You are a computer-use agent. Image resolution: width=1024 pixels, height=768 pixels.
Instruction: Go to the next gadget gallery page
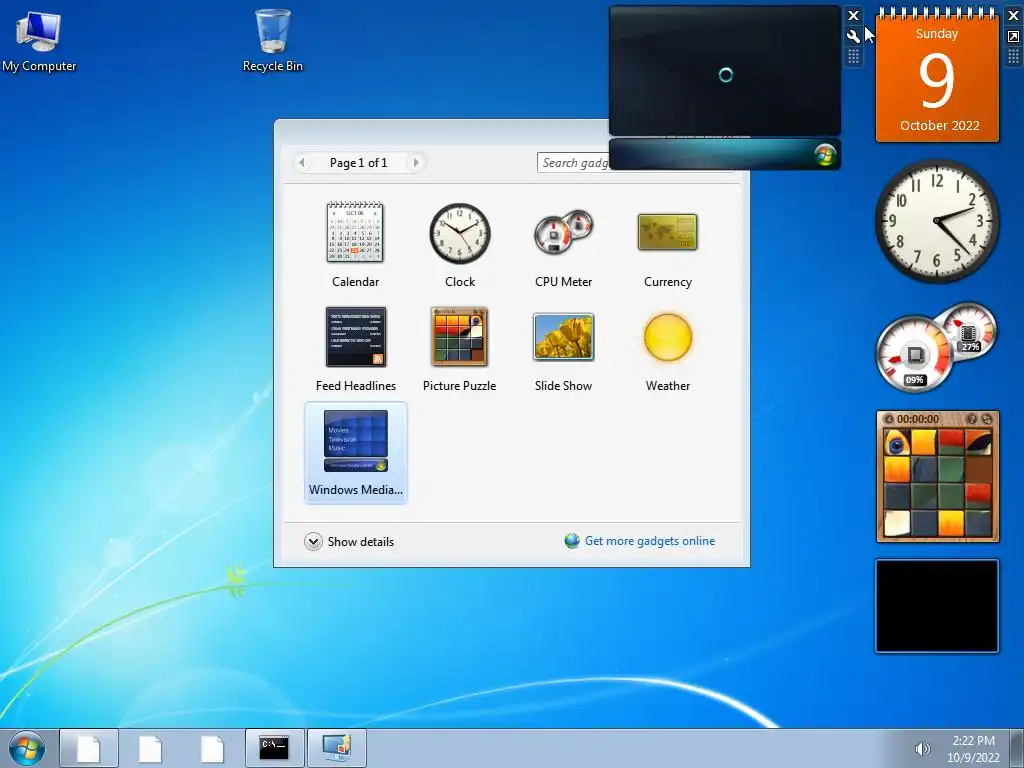(x=415, y=162)
